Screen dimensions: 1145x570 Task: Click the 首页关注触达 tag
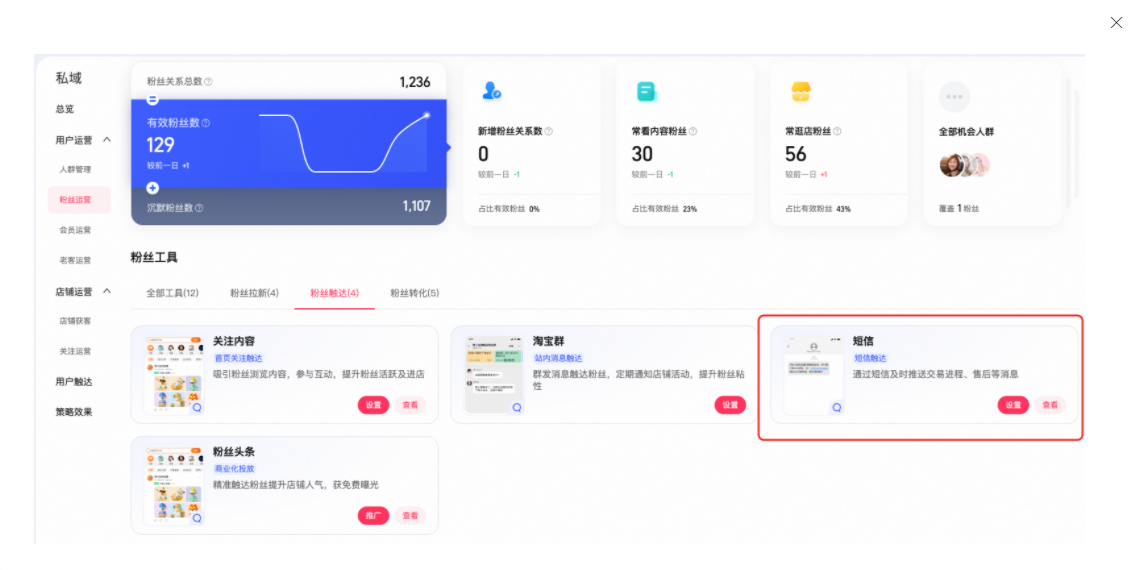pos(238,358)
